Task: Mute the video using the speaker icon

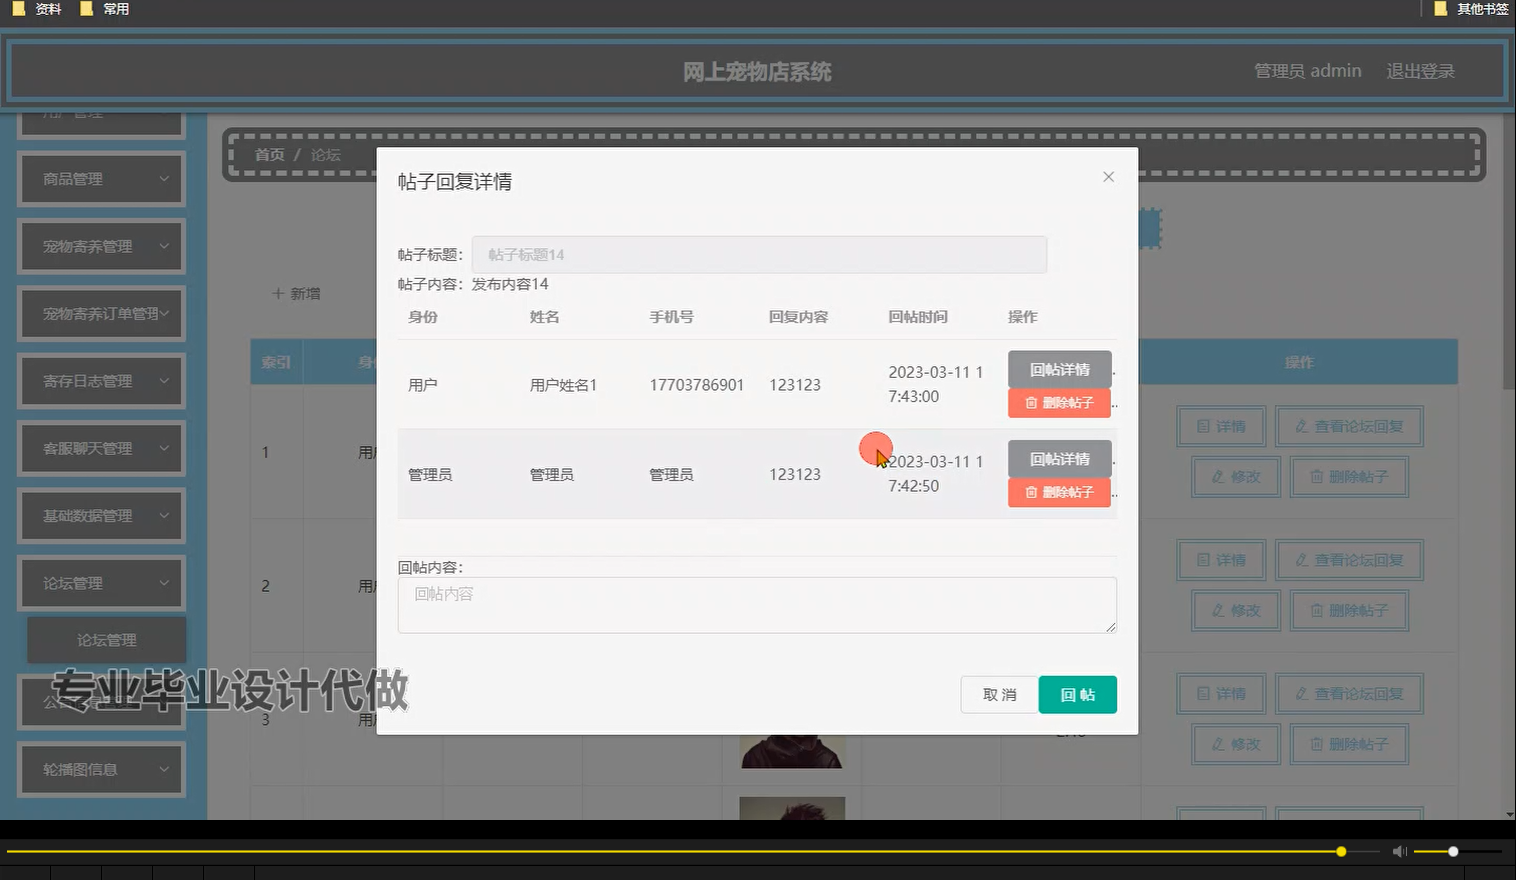Action: pyautogui.click(x=1399, y=851)
